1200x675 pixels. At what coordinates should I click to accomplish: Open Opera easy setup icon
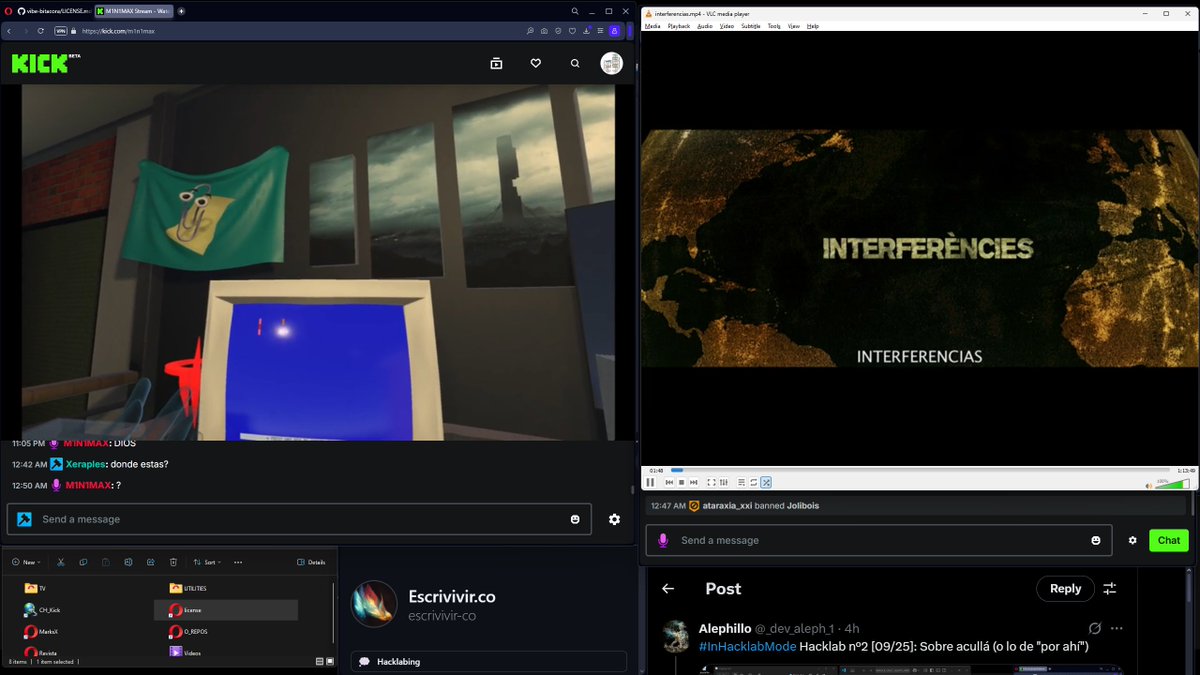coord(601,31)
